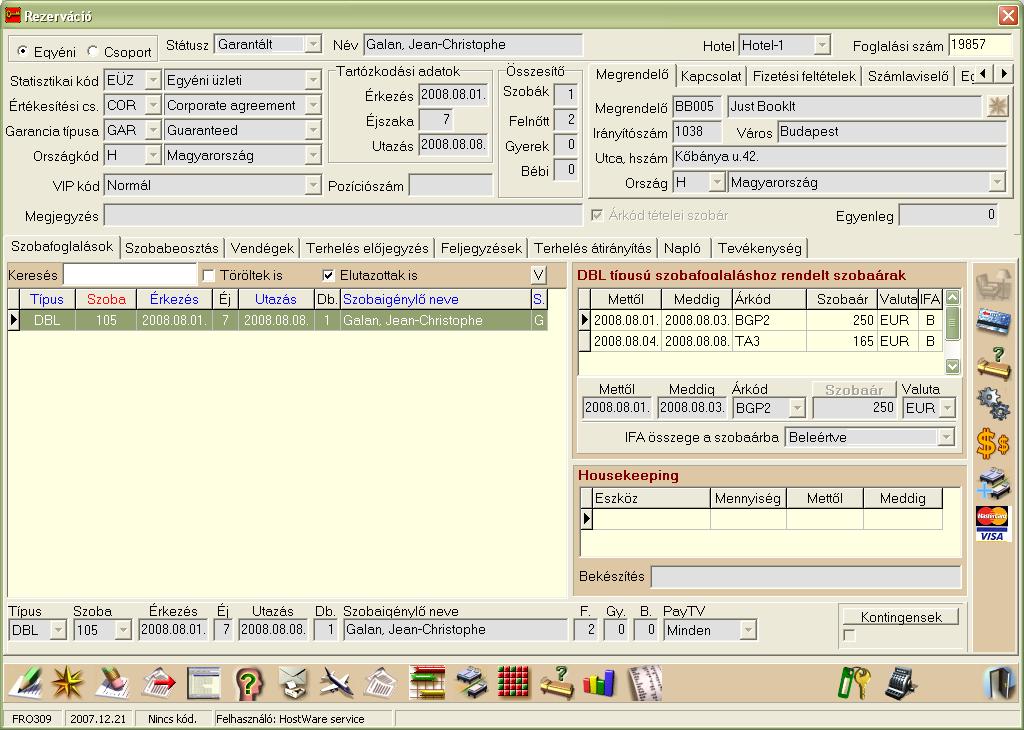This screenshot has width=1024, height=730.
Task: Open the Hotel-1 dropdown
Action: click(822, 45)
